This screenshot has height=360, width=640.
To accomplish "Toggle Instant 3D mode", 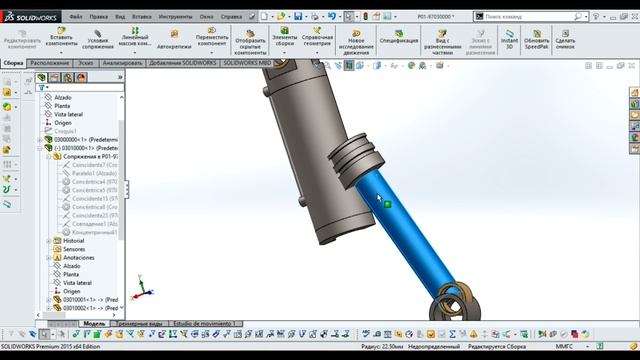I will (x=509, y=39).
